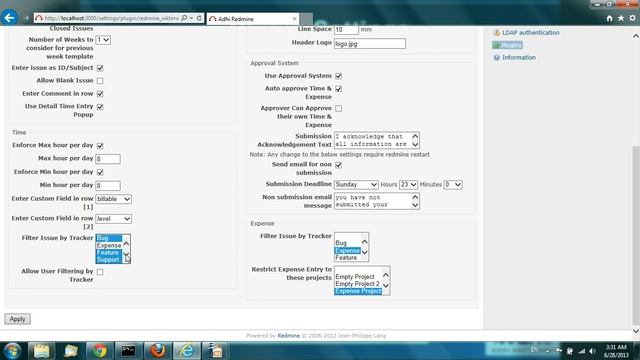640x360 pixels.
Task: Click the Min hour per day field
Action: coord(108,186)
